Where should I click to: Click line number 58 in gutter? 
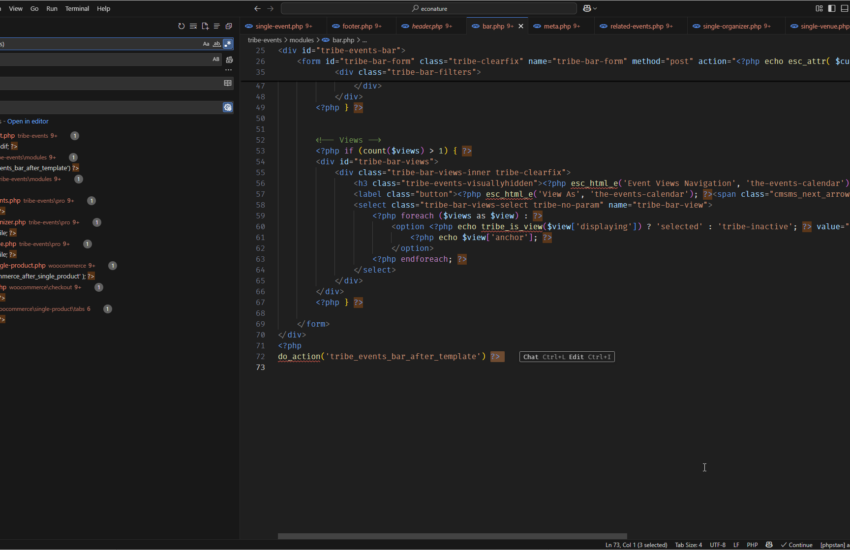260,205
